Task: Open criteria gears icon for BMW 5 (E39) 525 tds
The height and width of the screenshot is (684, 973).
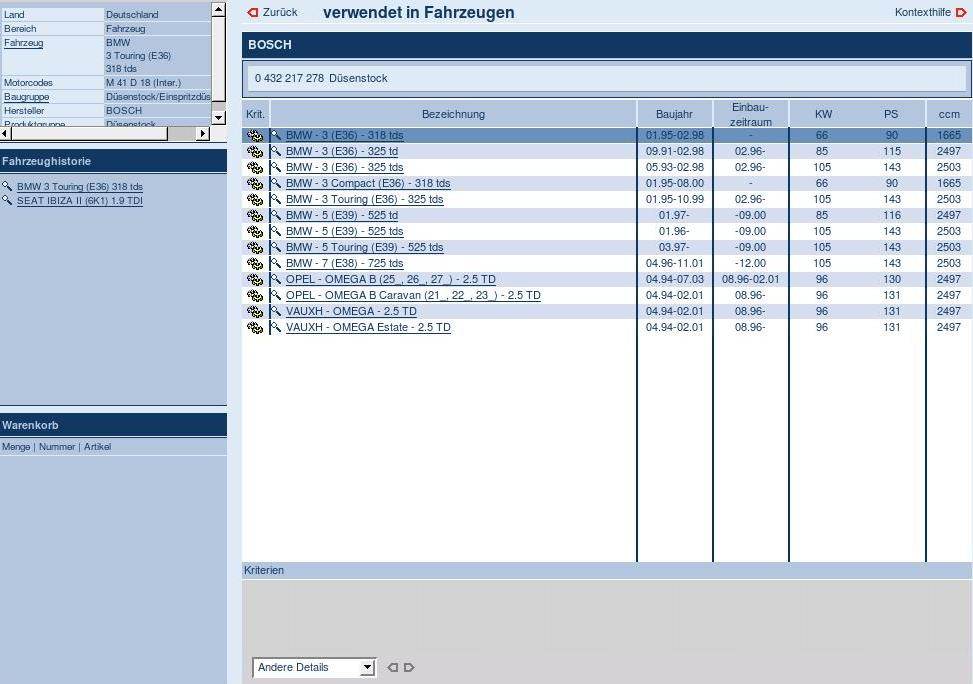Action: point(254,232)
